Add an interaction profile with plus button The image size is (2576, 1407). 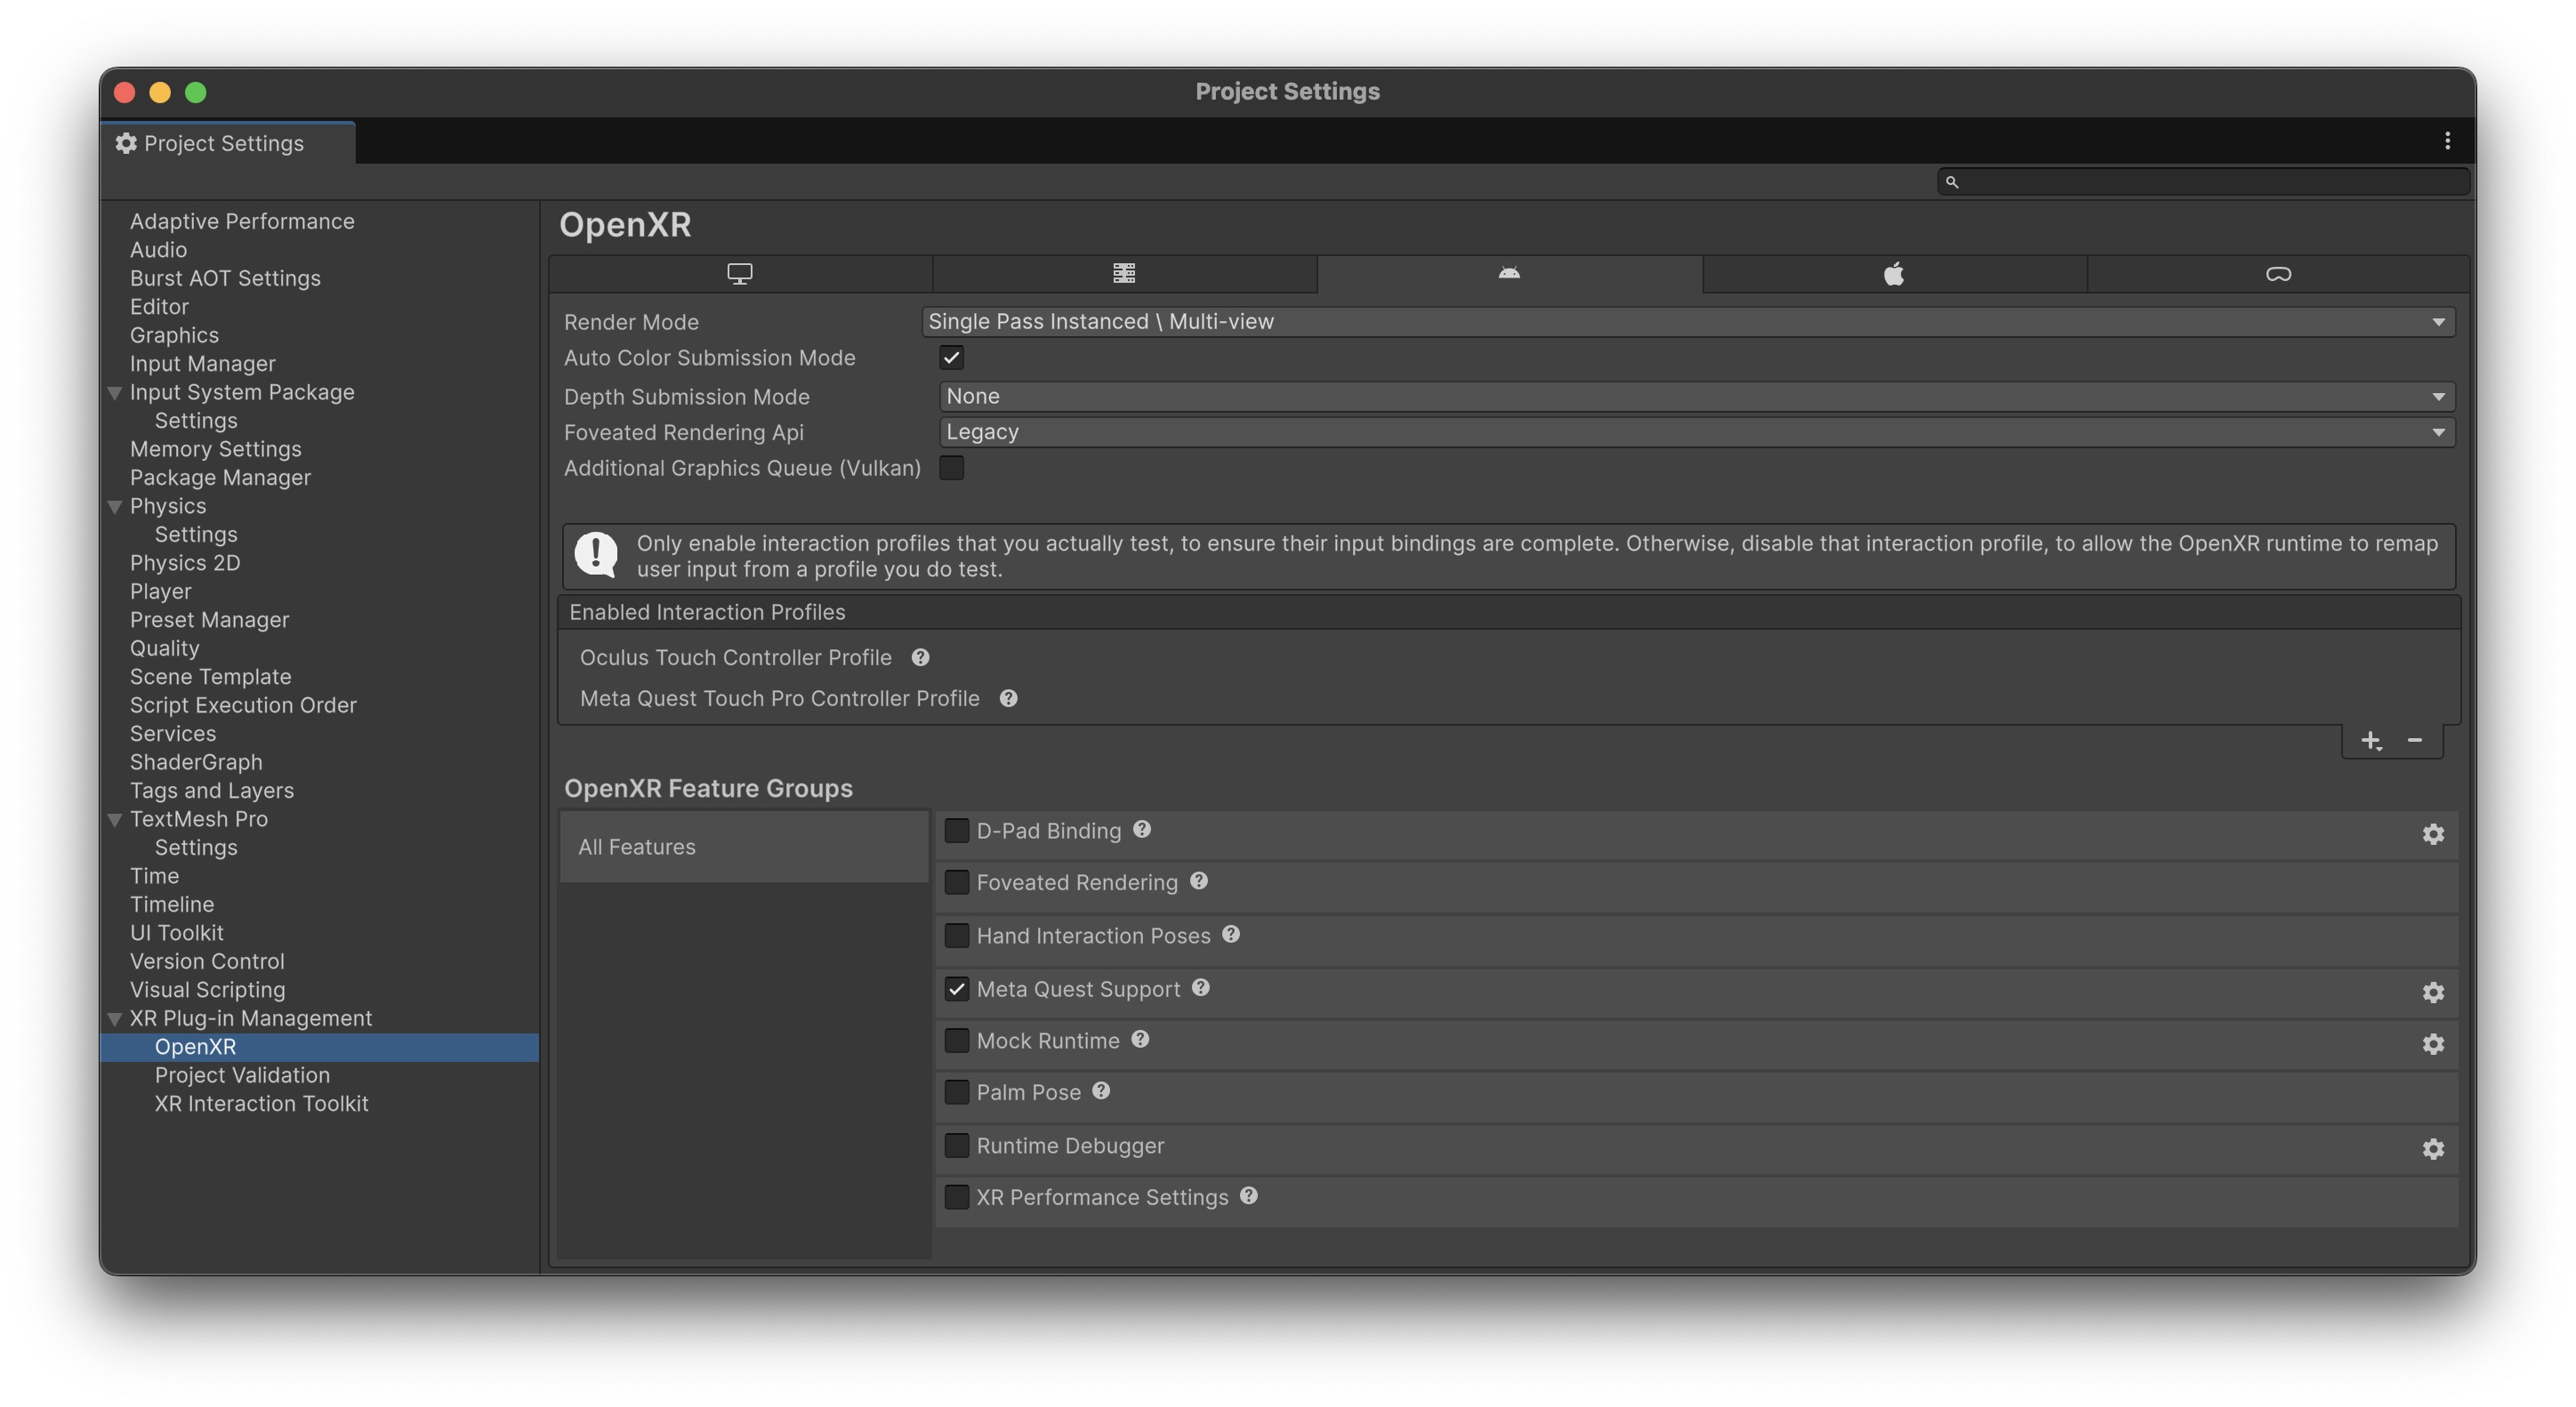click(2370, 740)
